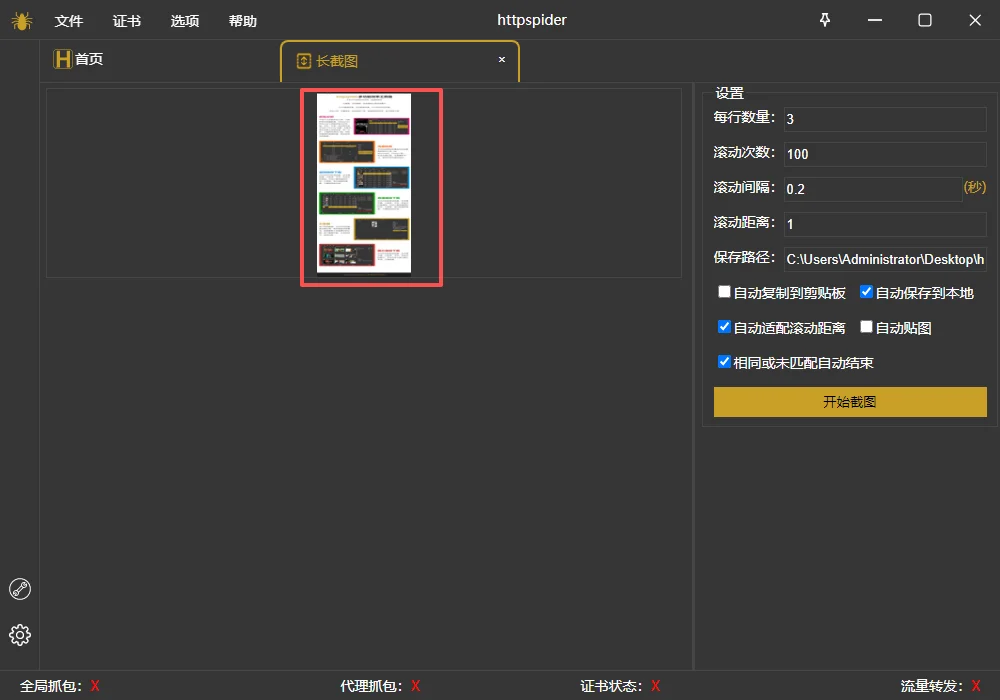Click the 滚动间隔 input field
This screenshot has width=1000, height=700.
(872, 189)
